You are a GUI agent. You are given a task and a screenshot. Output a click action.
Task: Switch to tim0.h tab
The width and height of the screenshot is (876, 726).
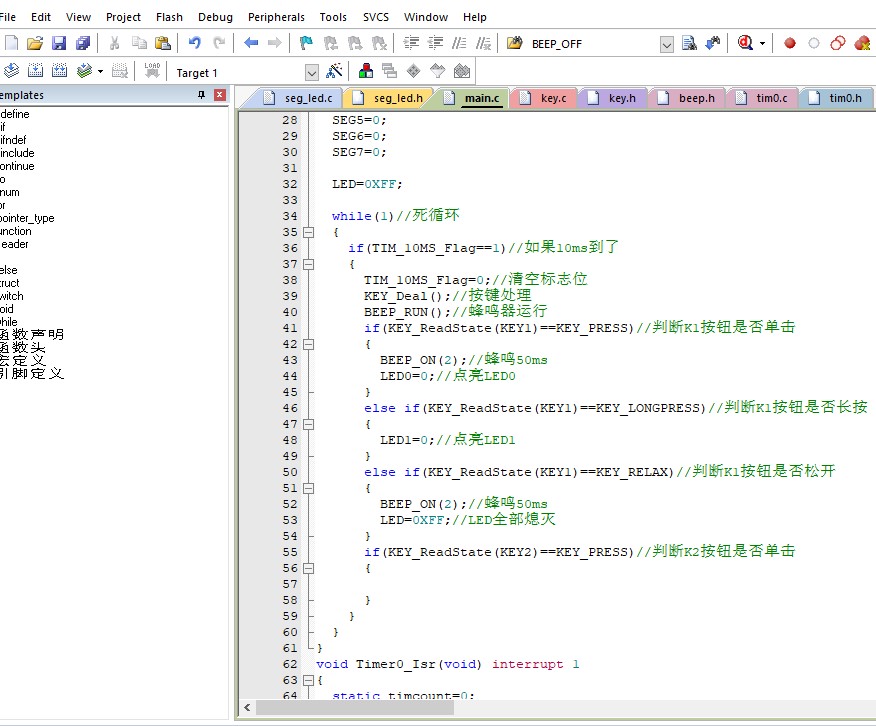[836, 98]
